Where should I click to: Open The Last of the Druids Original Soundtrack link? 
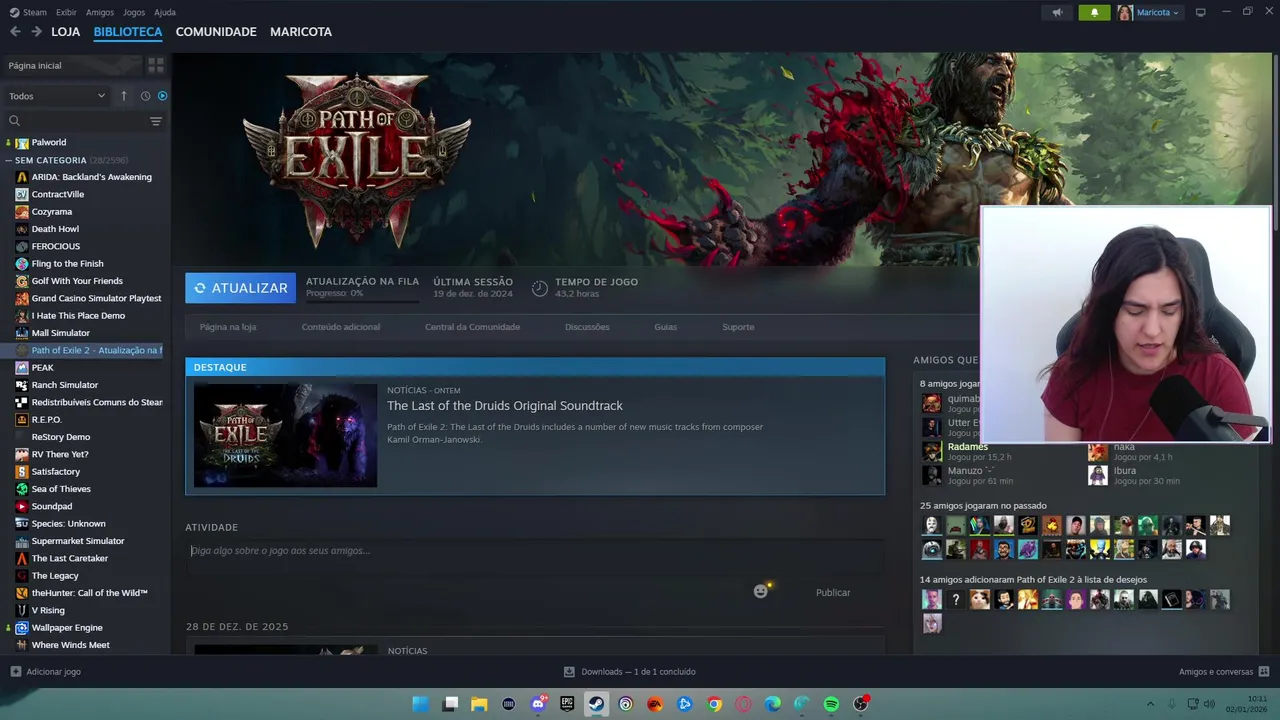(x=505, y=405)
